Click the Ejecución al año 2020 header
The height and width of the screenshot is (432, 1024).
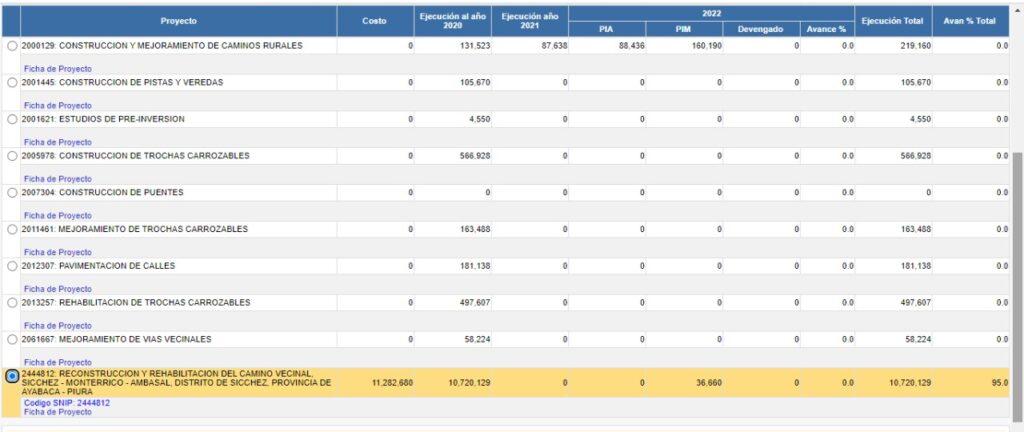[x=451, y=20]
